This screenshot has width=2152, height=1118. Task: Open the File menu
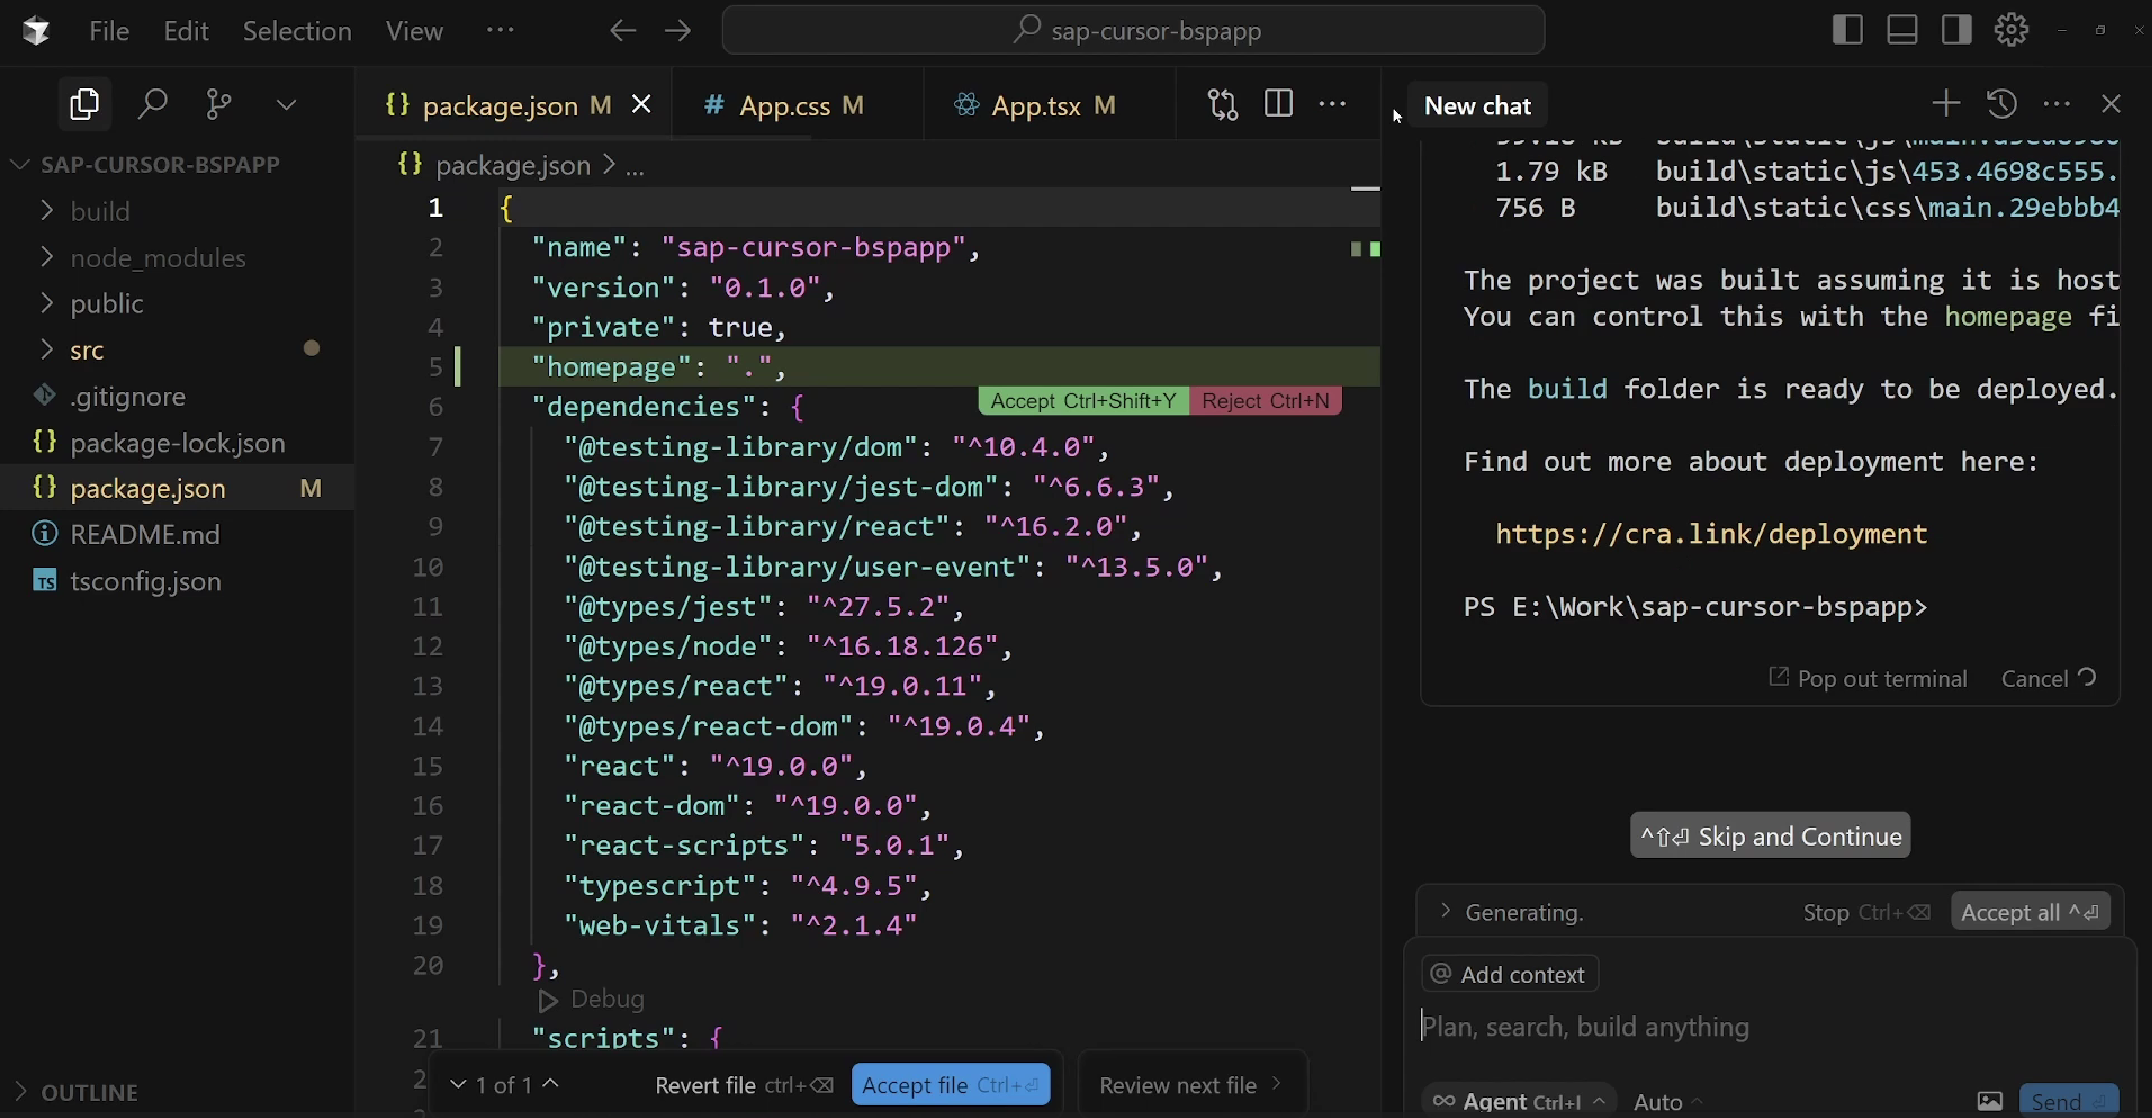coord(109,31)
